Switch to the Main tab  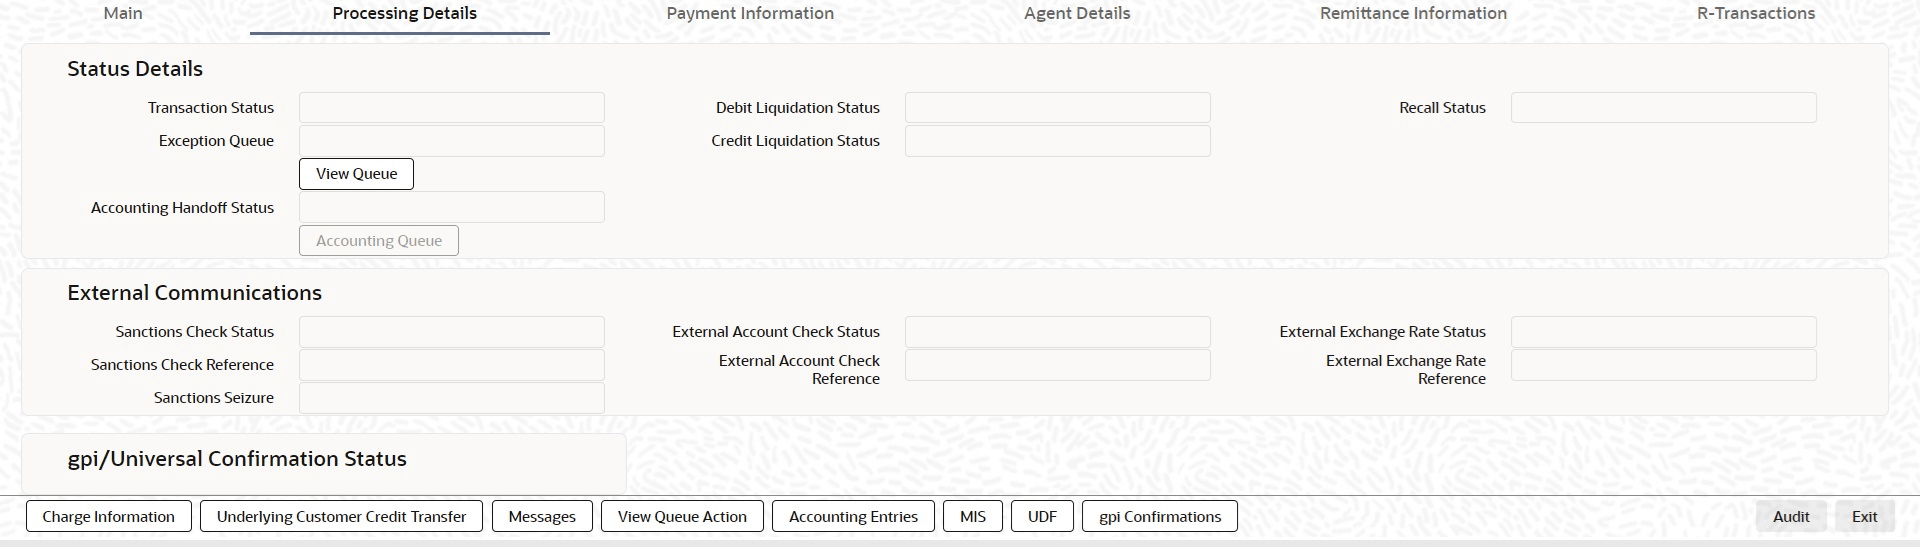123,14
